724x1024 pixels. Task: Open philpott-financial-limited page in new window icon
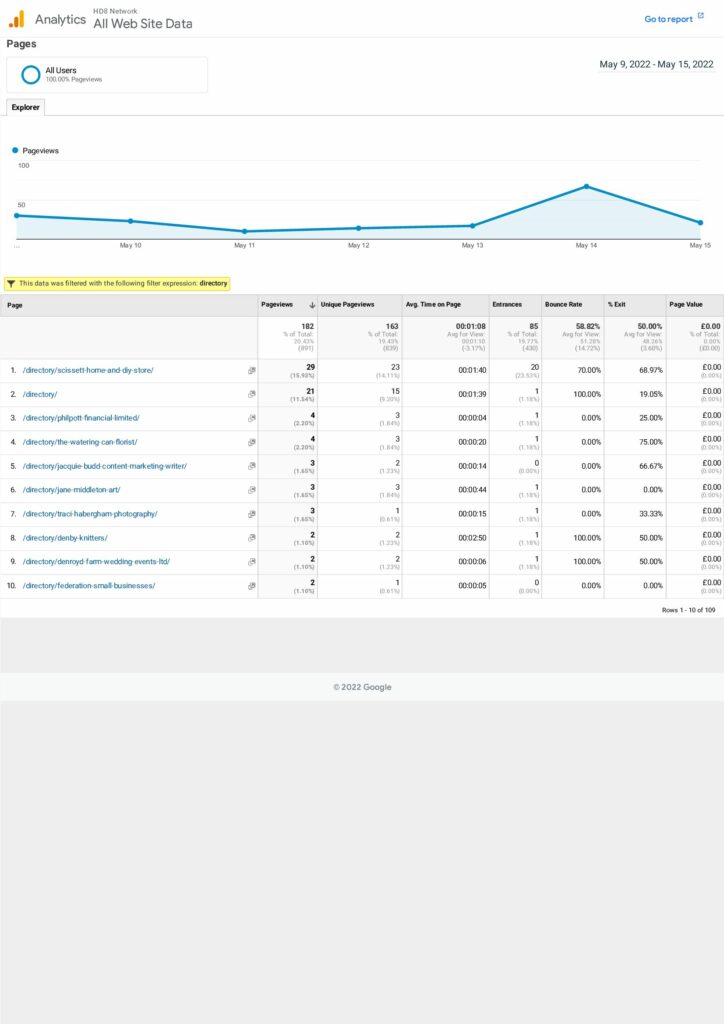tap(252, 418)
